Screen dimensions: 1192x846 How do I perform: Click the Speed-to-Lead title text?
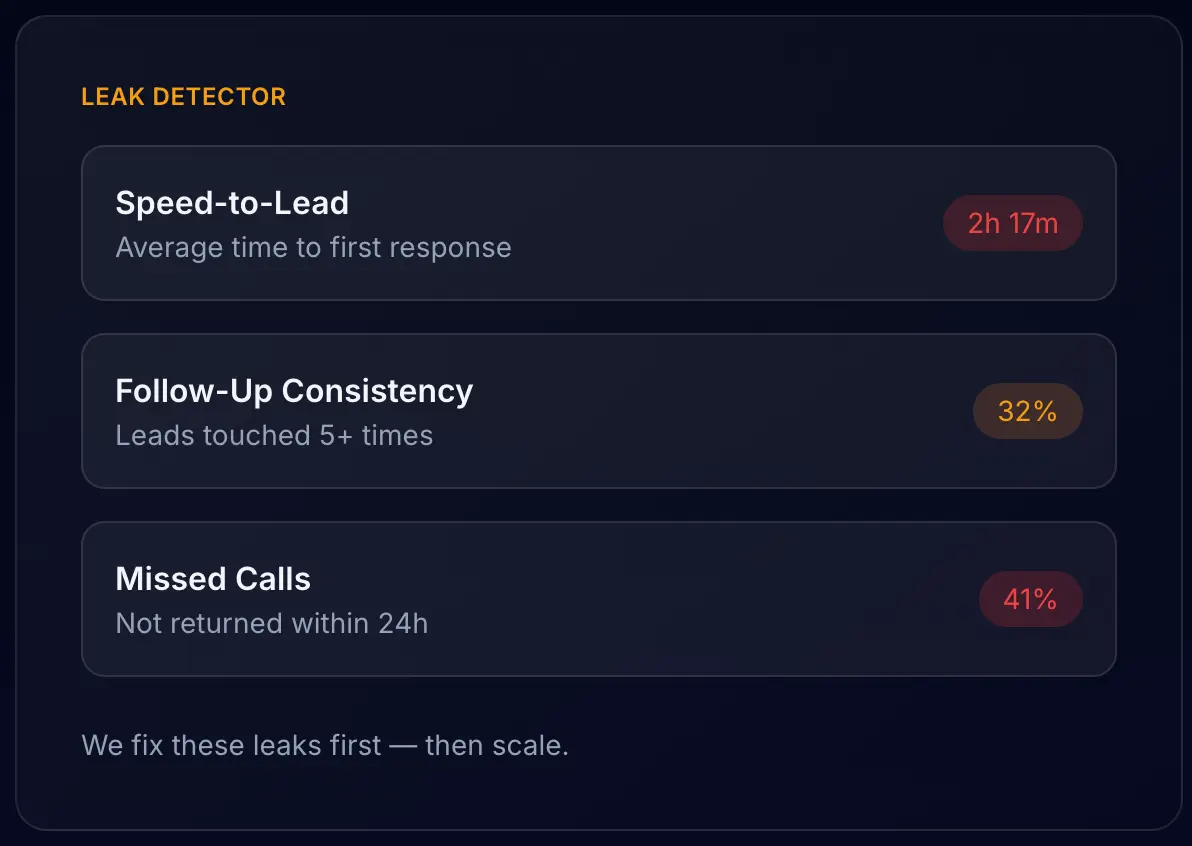click(x=232, y=203)
